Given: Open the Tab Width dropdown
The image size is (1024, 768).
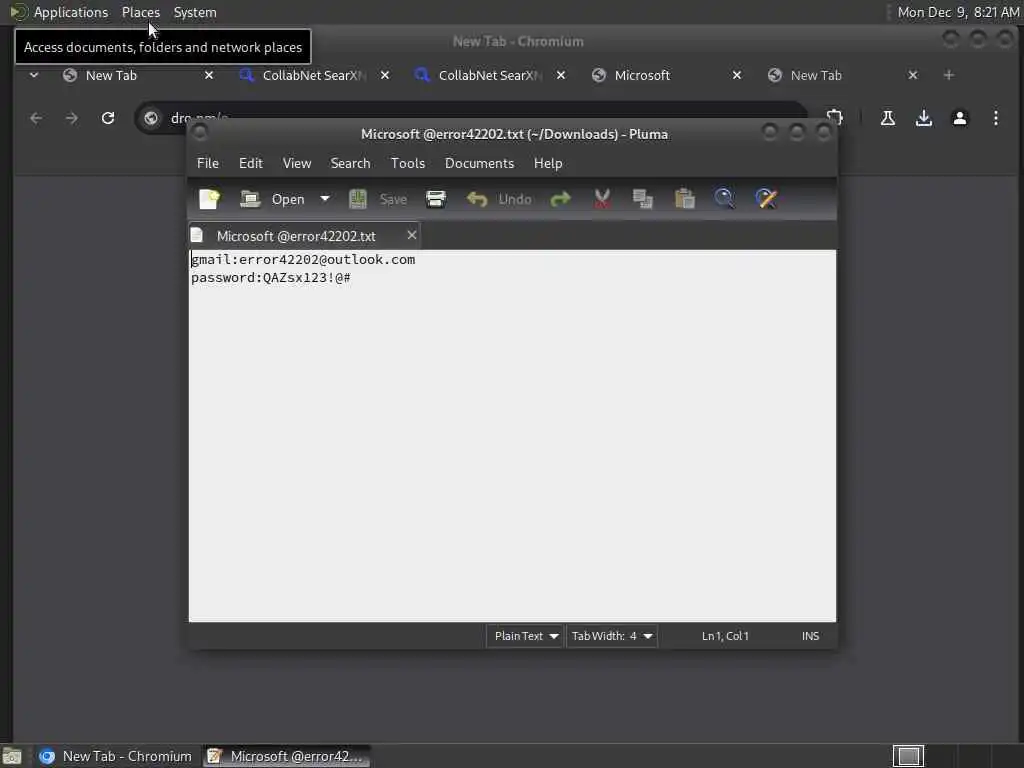Looking at the screenshot, I should click(612, 636).
